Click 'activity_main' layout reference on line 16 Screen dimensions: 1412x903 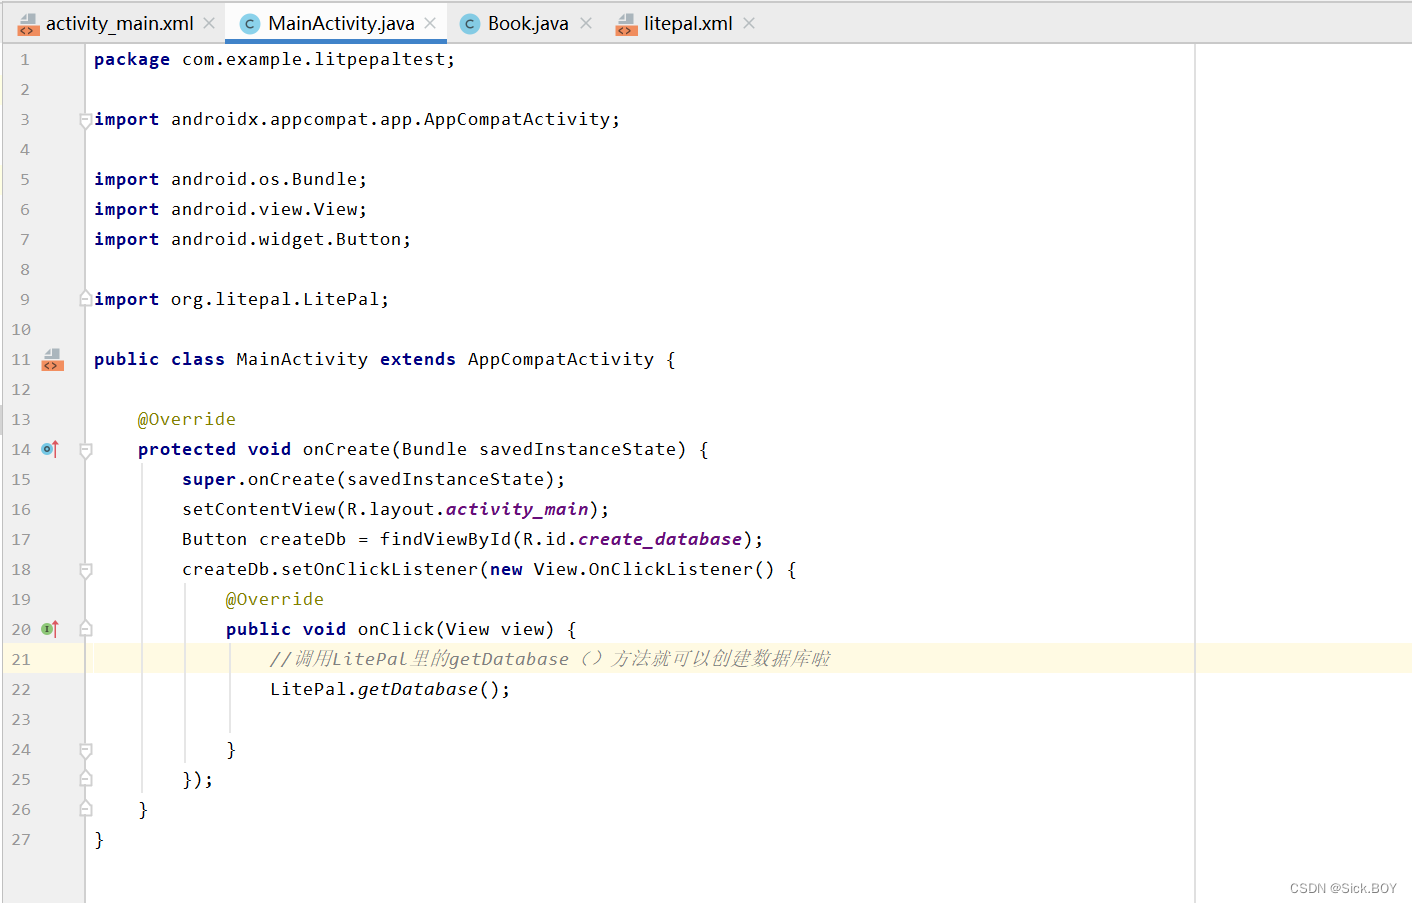[517, 510]
